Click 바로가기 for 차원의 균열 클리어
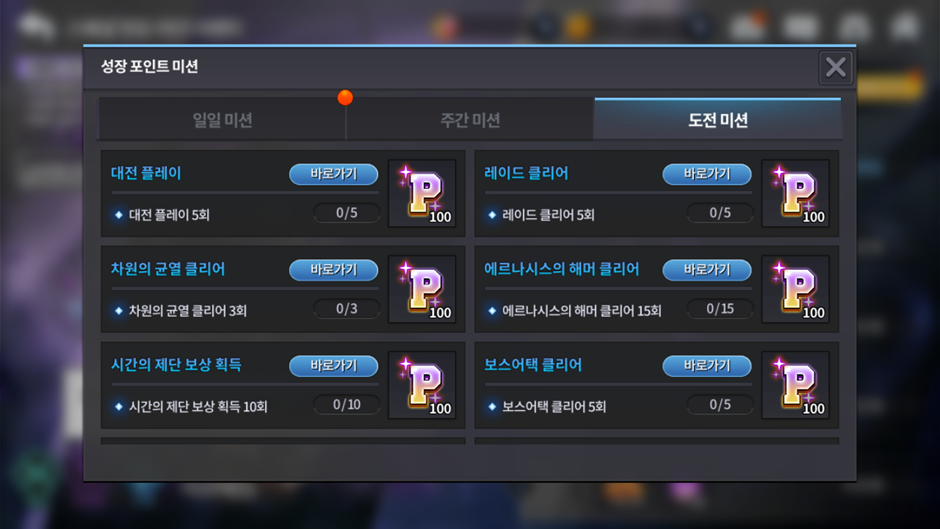The width and height of the screenshot is (940, 529). 333,270
